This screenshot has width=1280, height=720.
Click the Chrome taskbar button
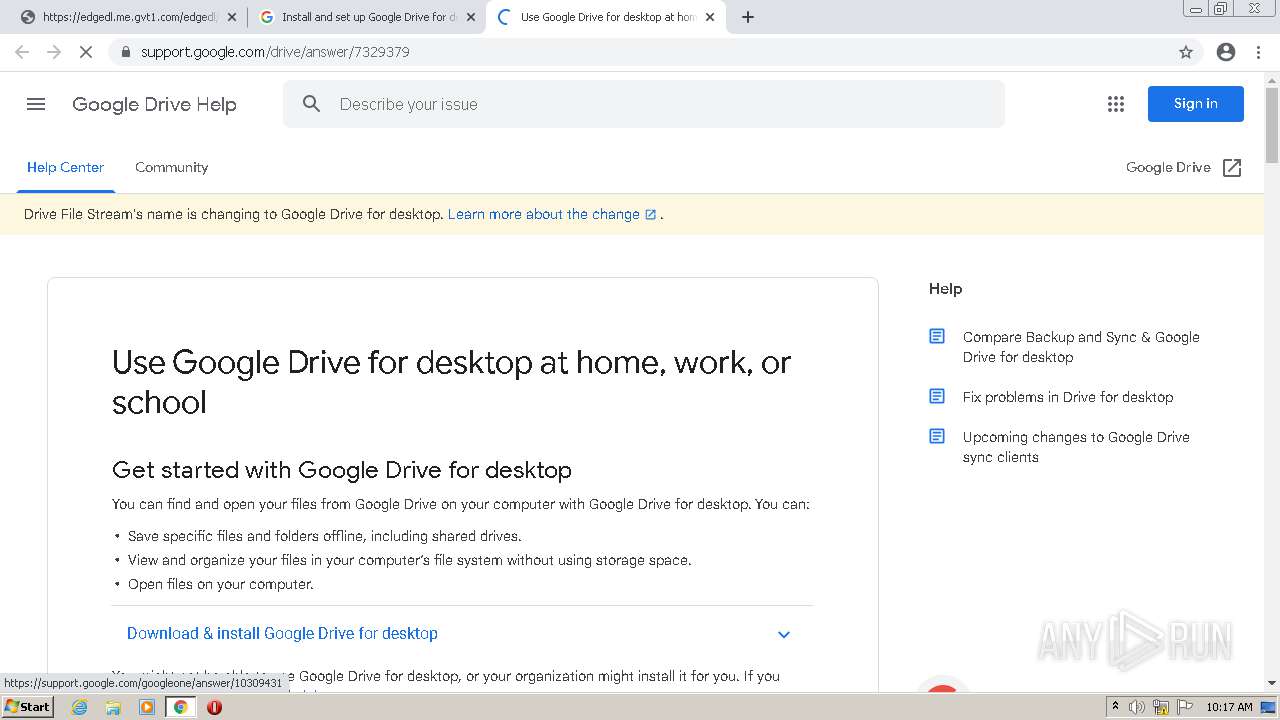point(181,707)
